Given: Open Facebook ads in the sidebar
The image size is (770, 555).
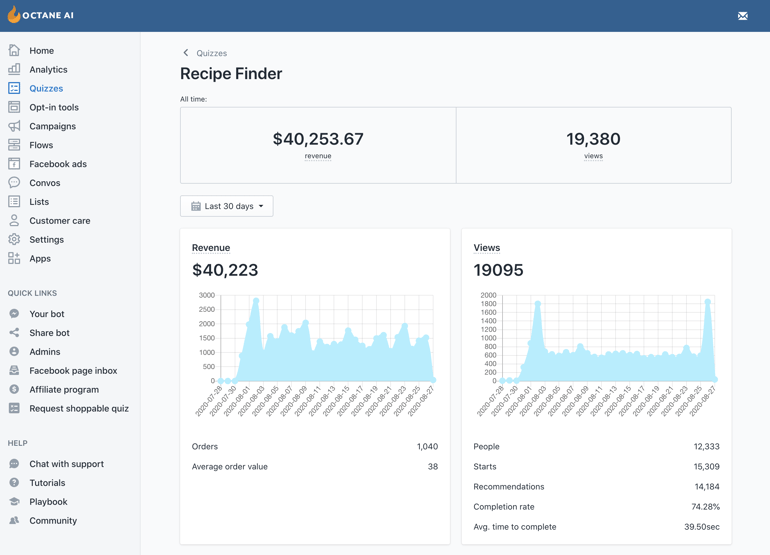Looking at the screenshot, I should click(x=58, y=164).
